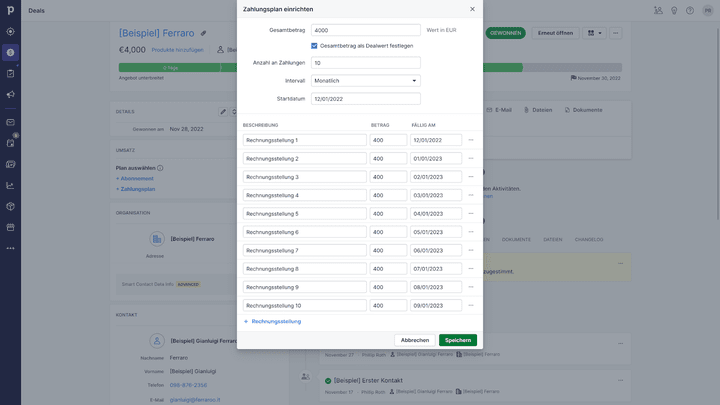The height and width of the screenshot is (405, 720).
Task: Open options menu for Rechnungsstellung 5 row
Action: 471,214
